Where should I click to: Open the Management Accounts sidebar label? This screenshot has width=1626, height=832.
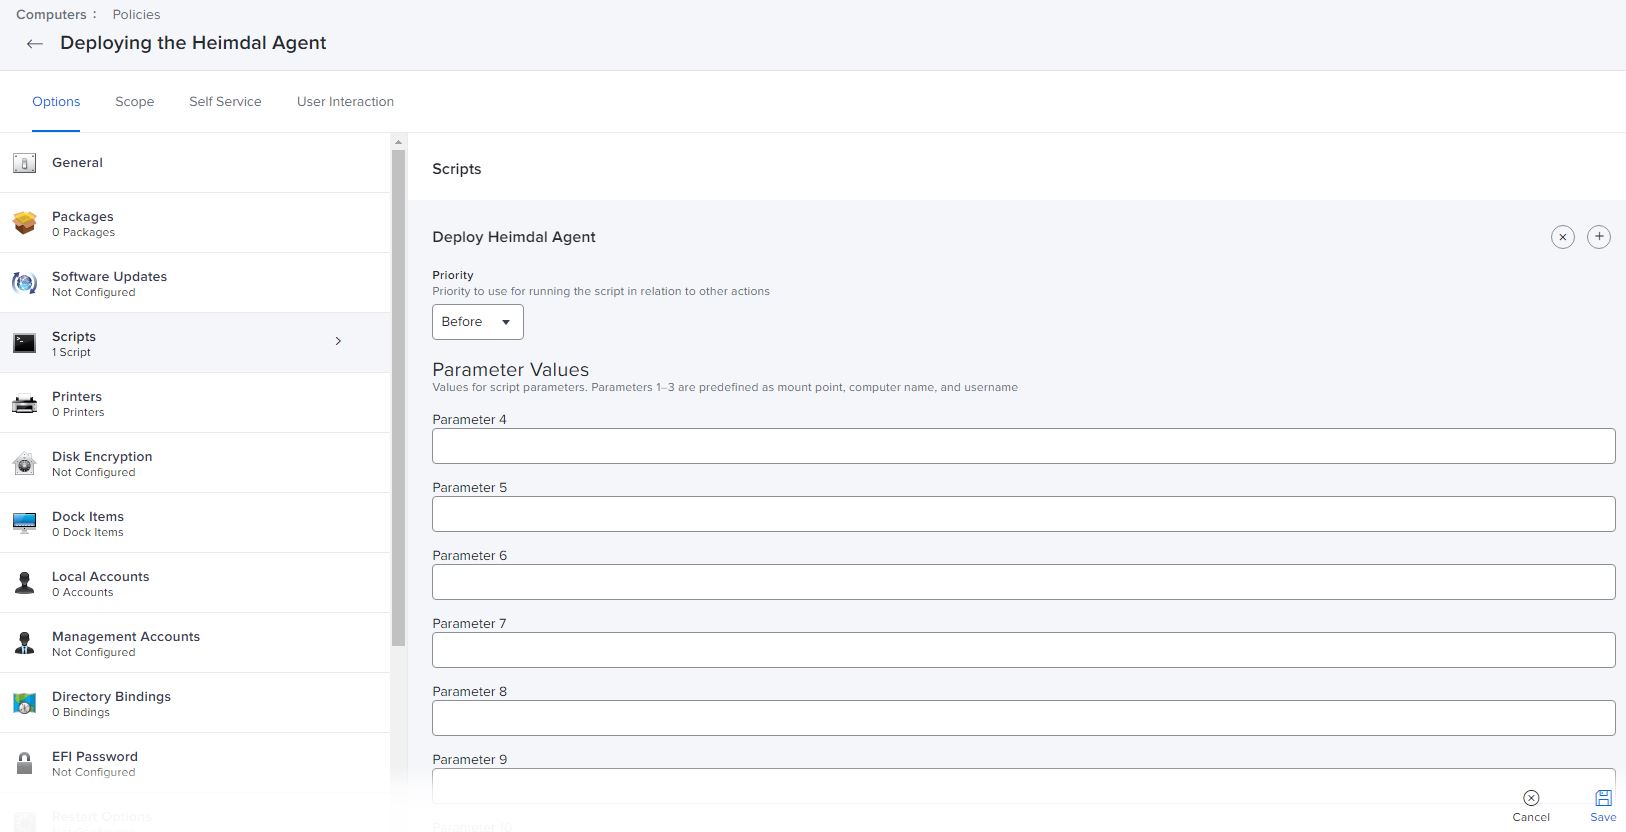tap(126, 637)
